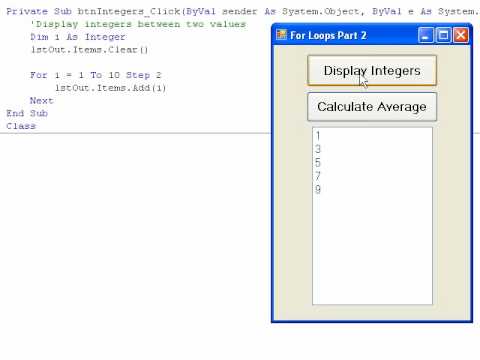Close the For Loops Part 2 window

(x=461, y=35)
